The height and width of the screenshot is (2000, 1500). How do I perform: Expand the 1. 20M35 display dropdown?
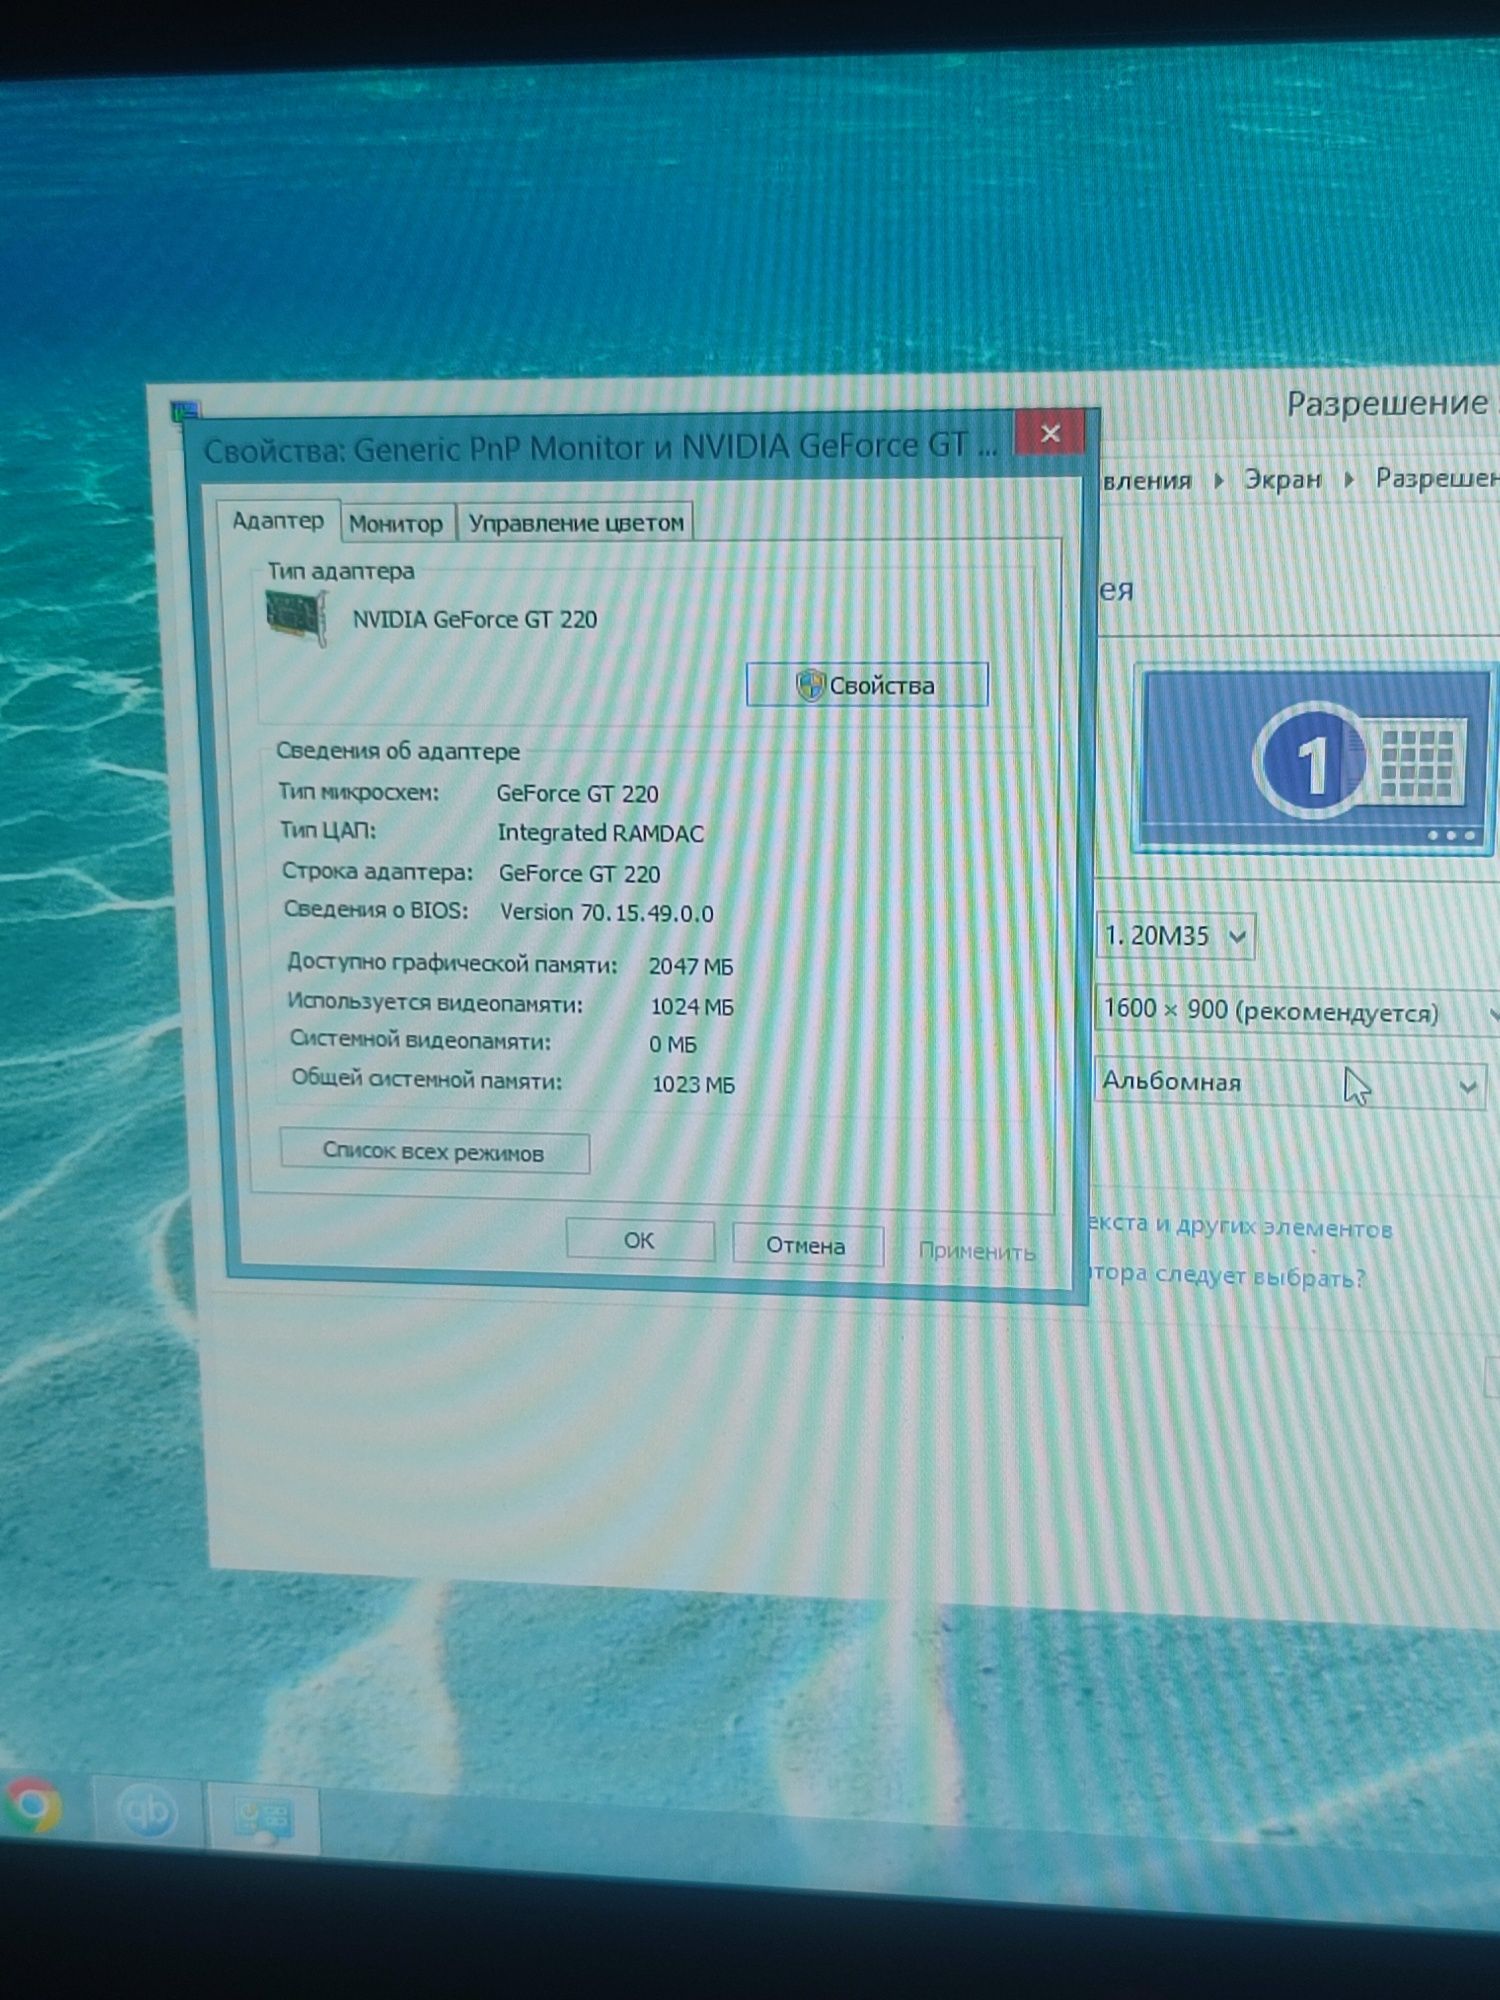click(1175, 936)
